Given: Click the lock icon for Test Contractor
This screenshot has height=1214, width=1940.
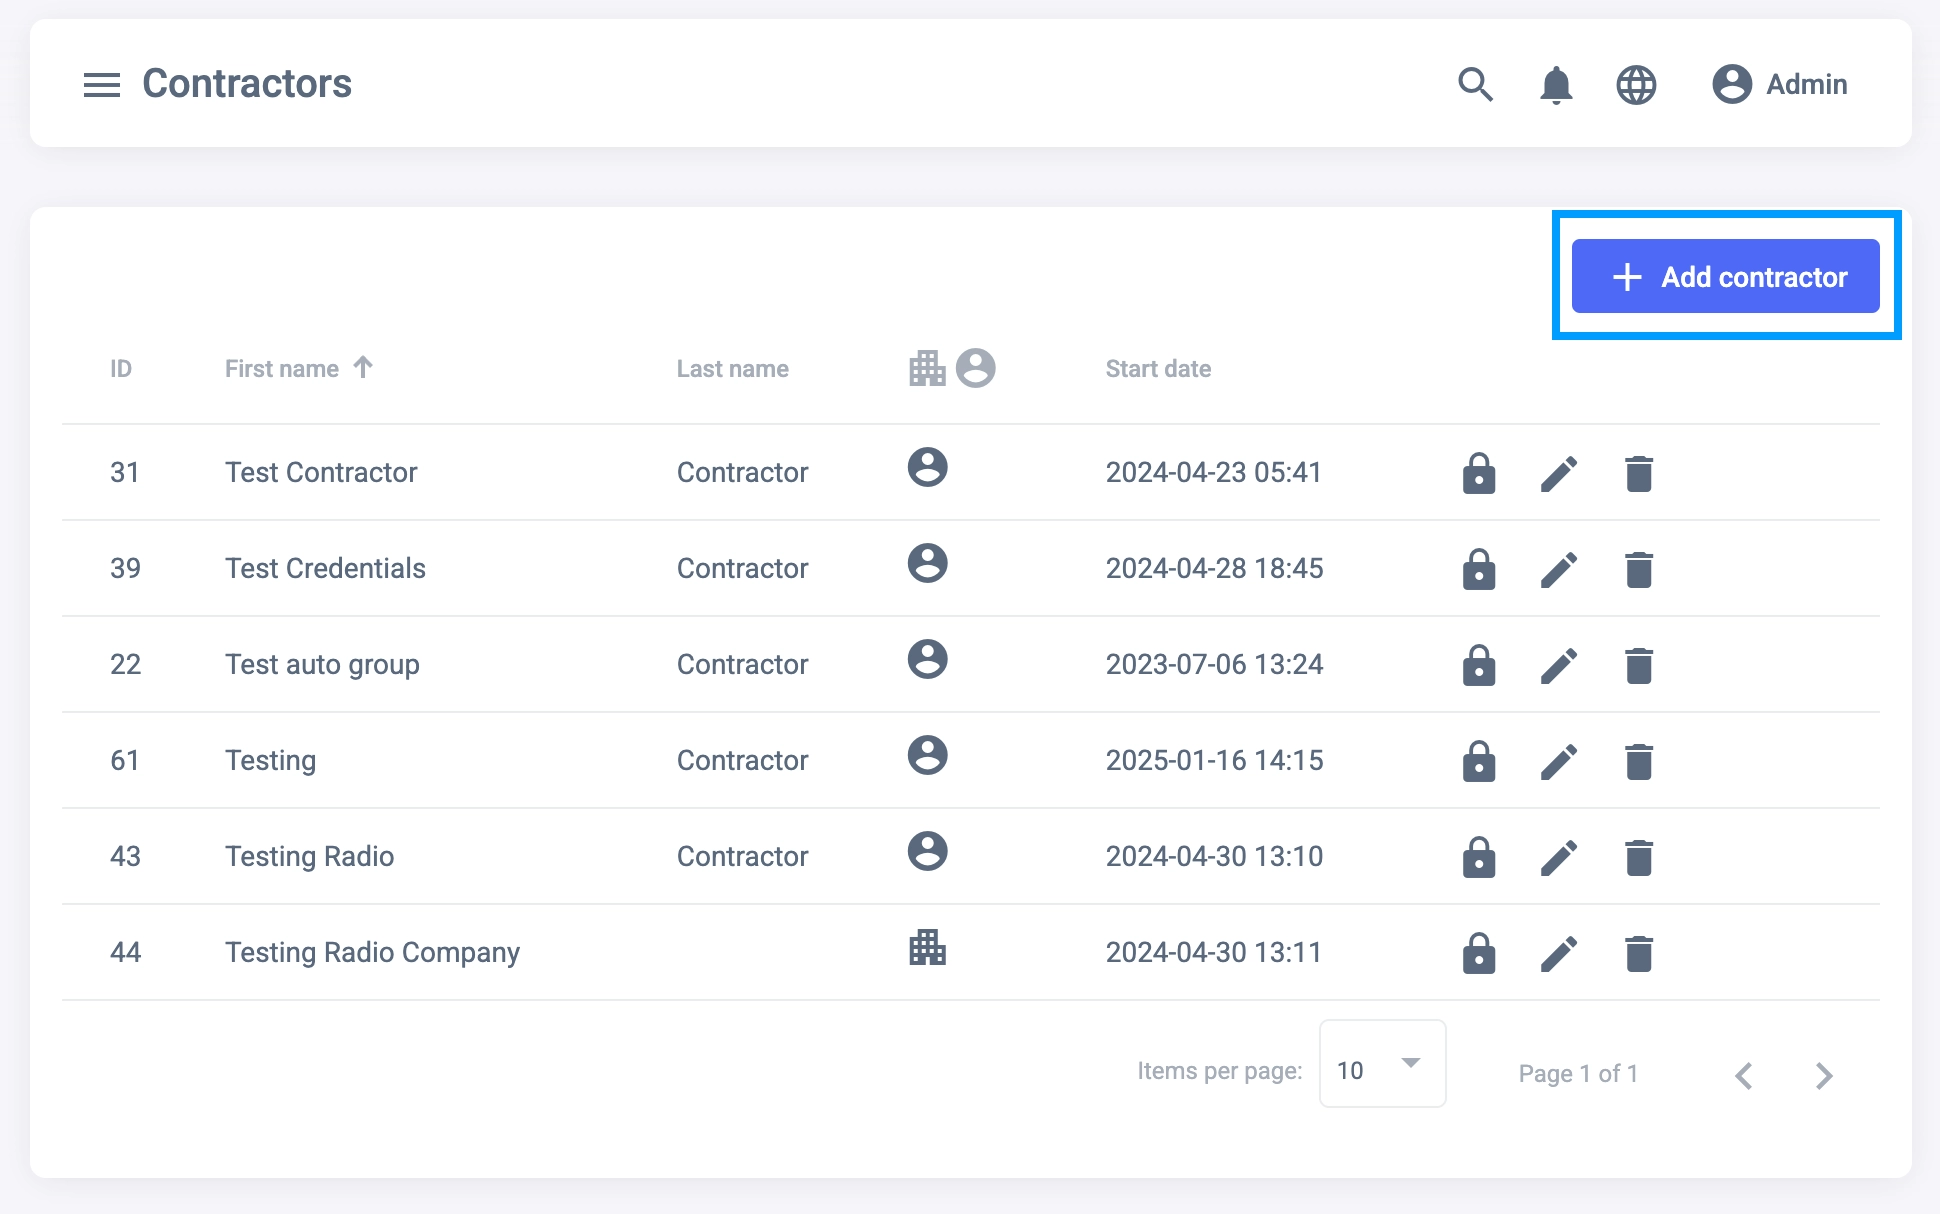Looking at the screenshot, I should (x=1478, y=473).
